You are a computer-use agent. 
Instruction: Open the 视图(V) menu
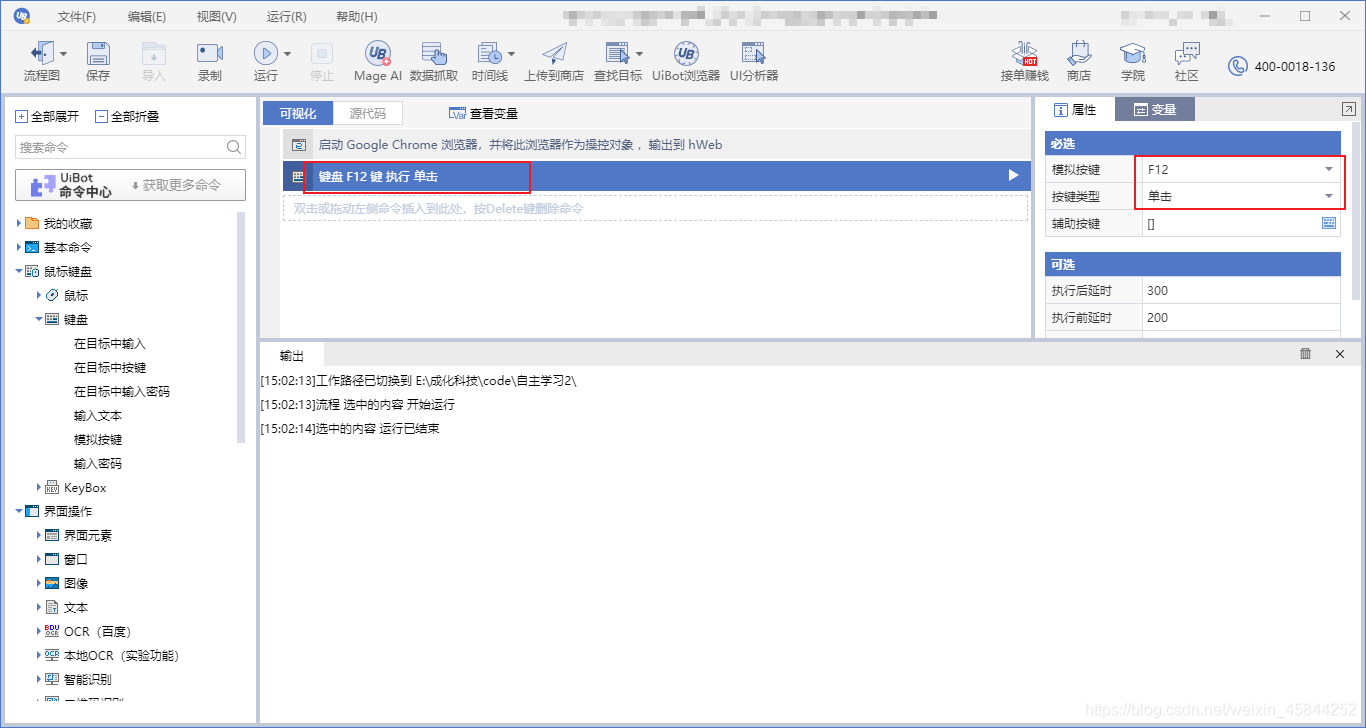click(x=217, y=17)
